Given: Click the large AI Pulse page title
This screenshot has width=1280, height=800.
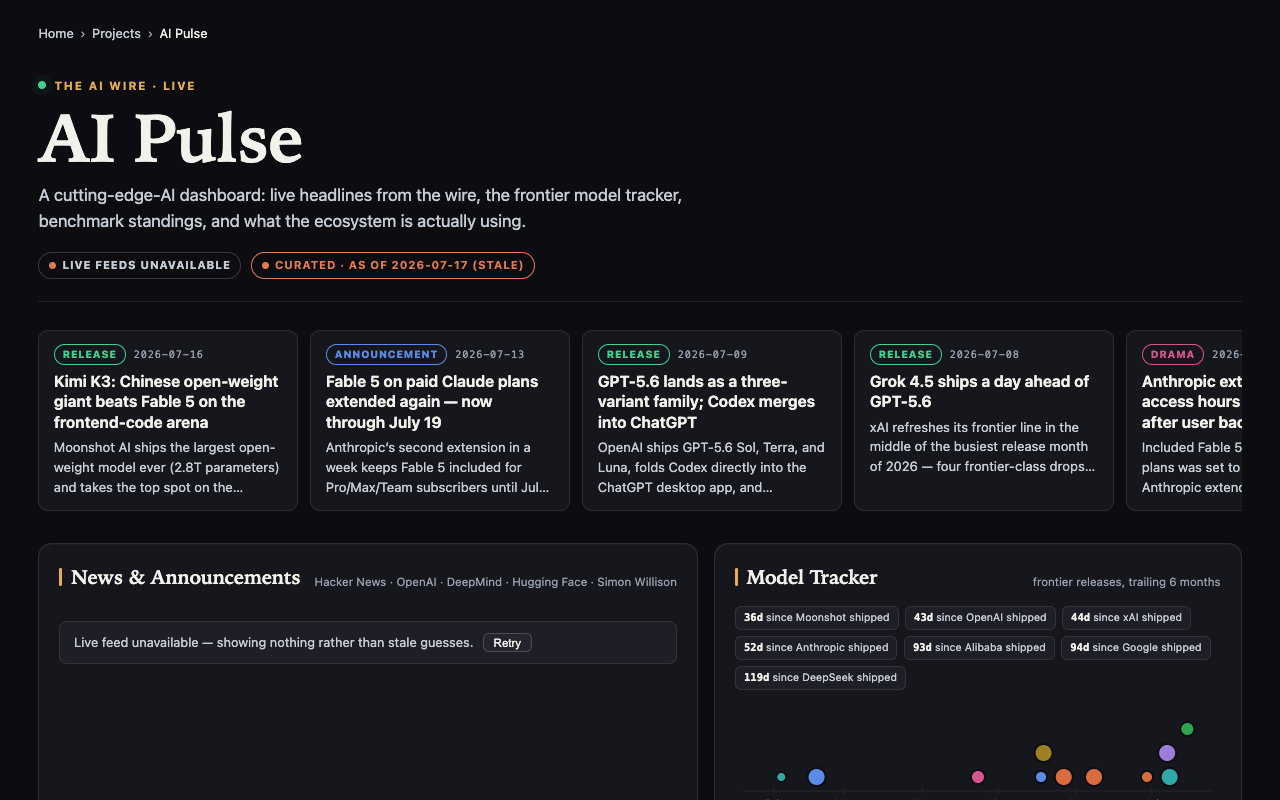Looking at the screenshot, I should point(171,137).
